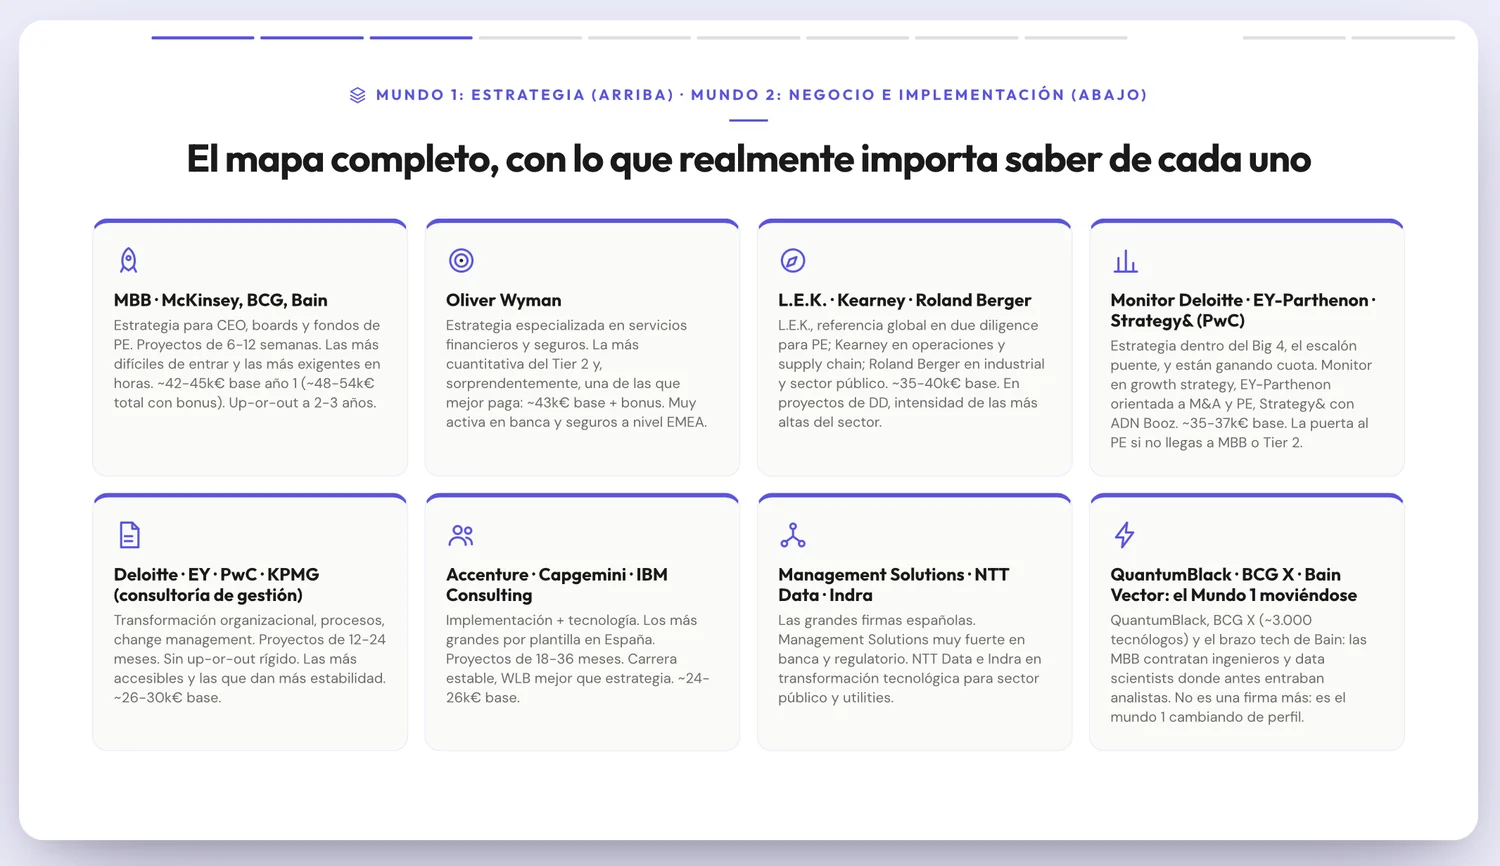Click the "Management Solutions · NTT Data · Indra" title
This screenshot has width=1500, height=866.
[894, 585]
